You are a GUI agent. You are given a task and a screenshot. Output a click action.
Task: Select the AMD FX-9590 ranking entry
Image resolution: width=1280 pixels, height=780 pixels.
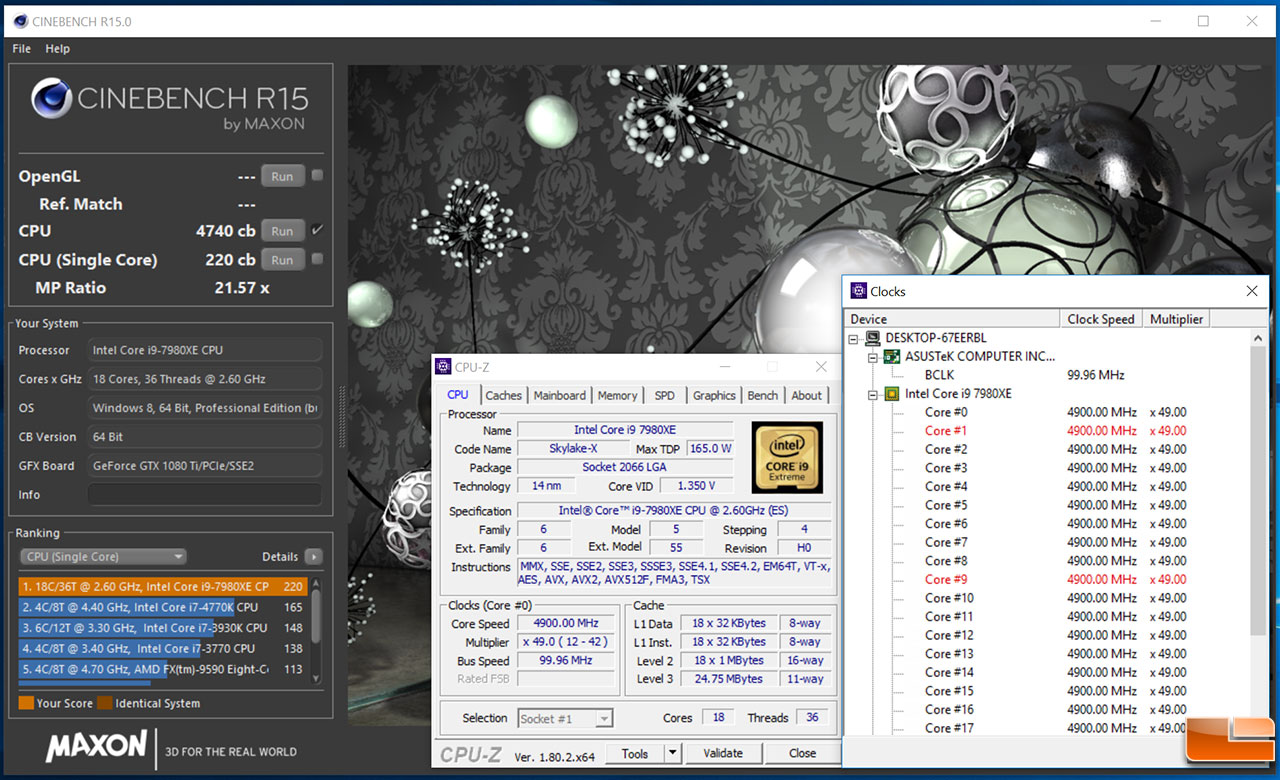click(x=164, y=669)
